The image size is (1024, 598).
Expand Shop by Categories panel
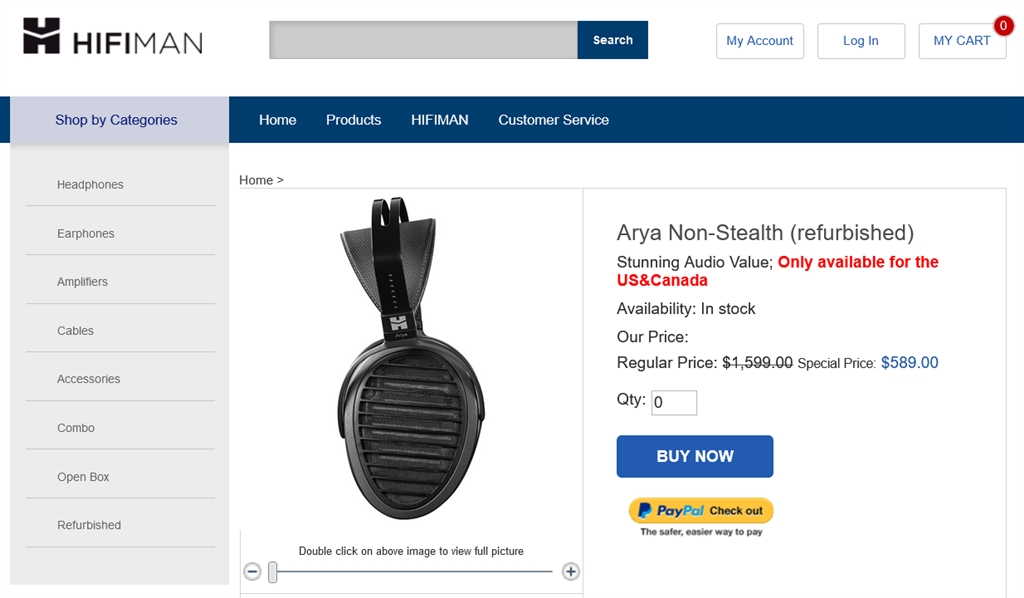click(x=116, y=120)
